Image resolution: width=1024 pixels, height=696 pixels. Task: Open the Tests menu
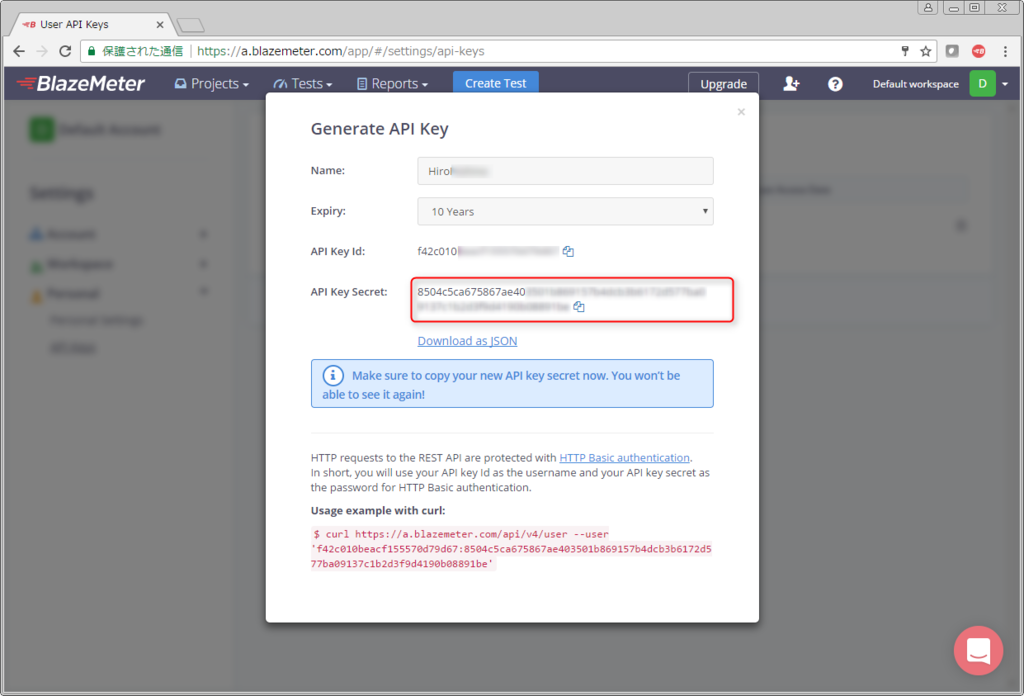tap(303, 84)
